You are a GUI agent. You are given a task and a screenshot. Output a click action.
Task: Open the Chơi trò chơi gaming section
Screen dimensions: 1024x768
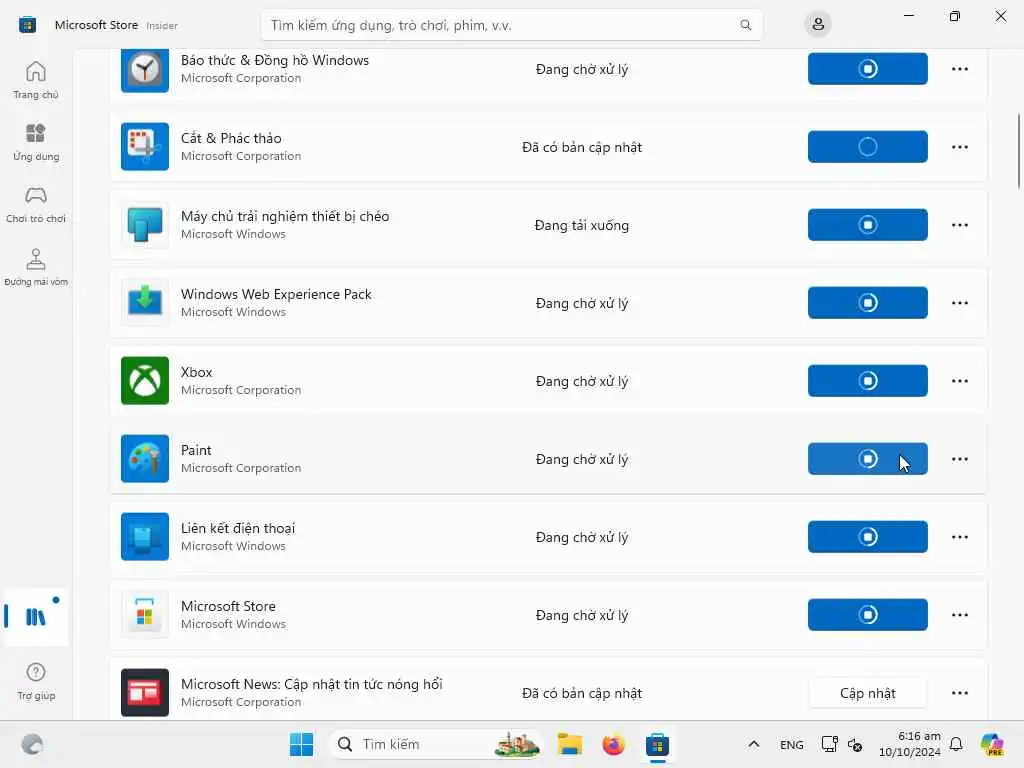click(36, 204)
